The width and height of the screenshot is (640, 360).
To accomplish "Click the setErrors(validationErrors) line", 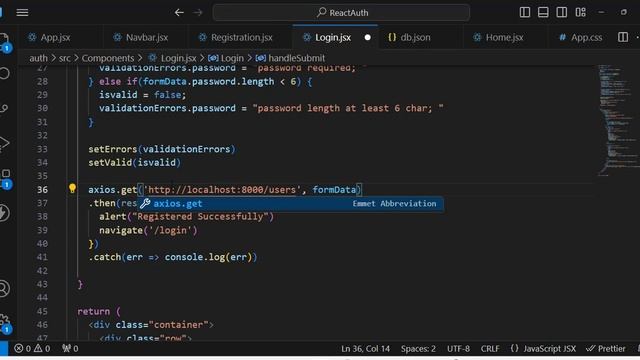I will click(x=162, y=149).
